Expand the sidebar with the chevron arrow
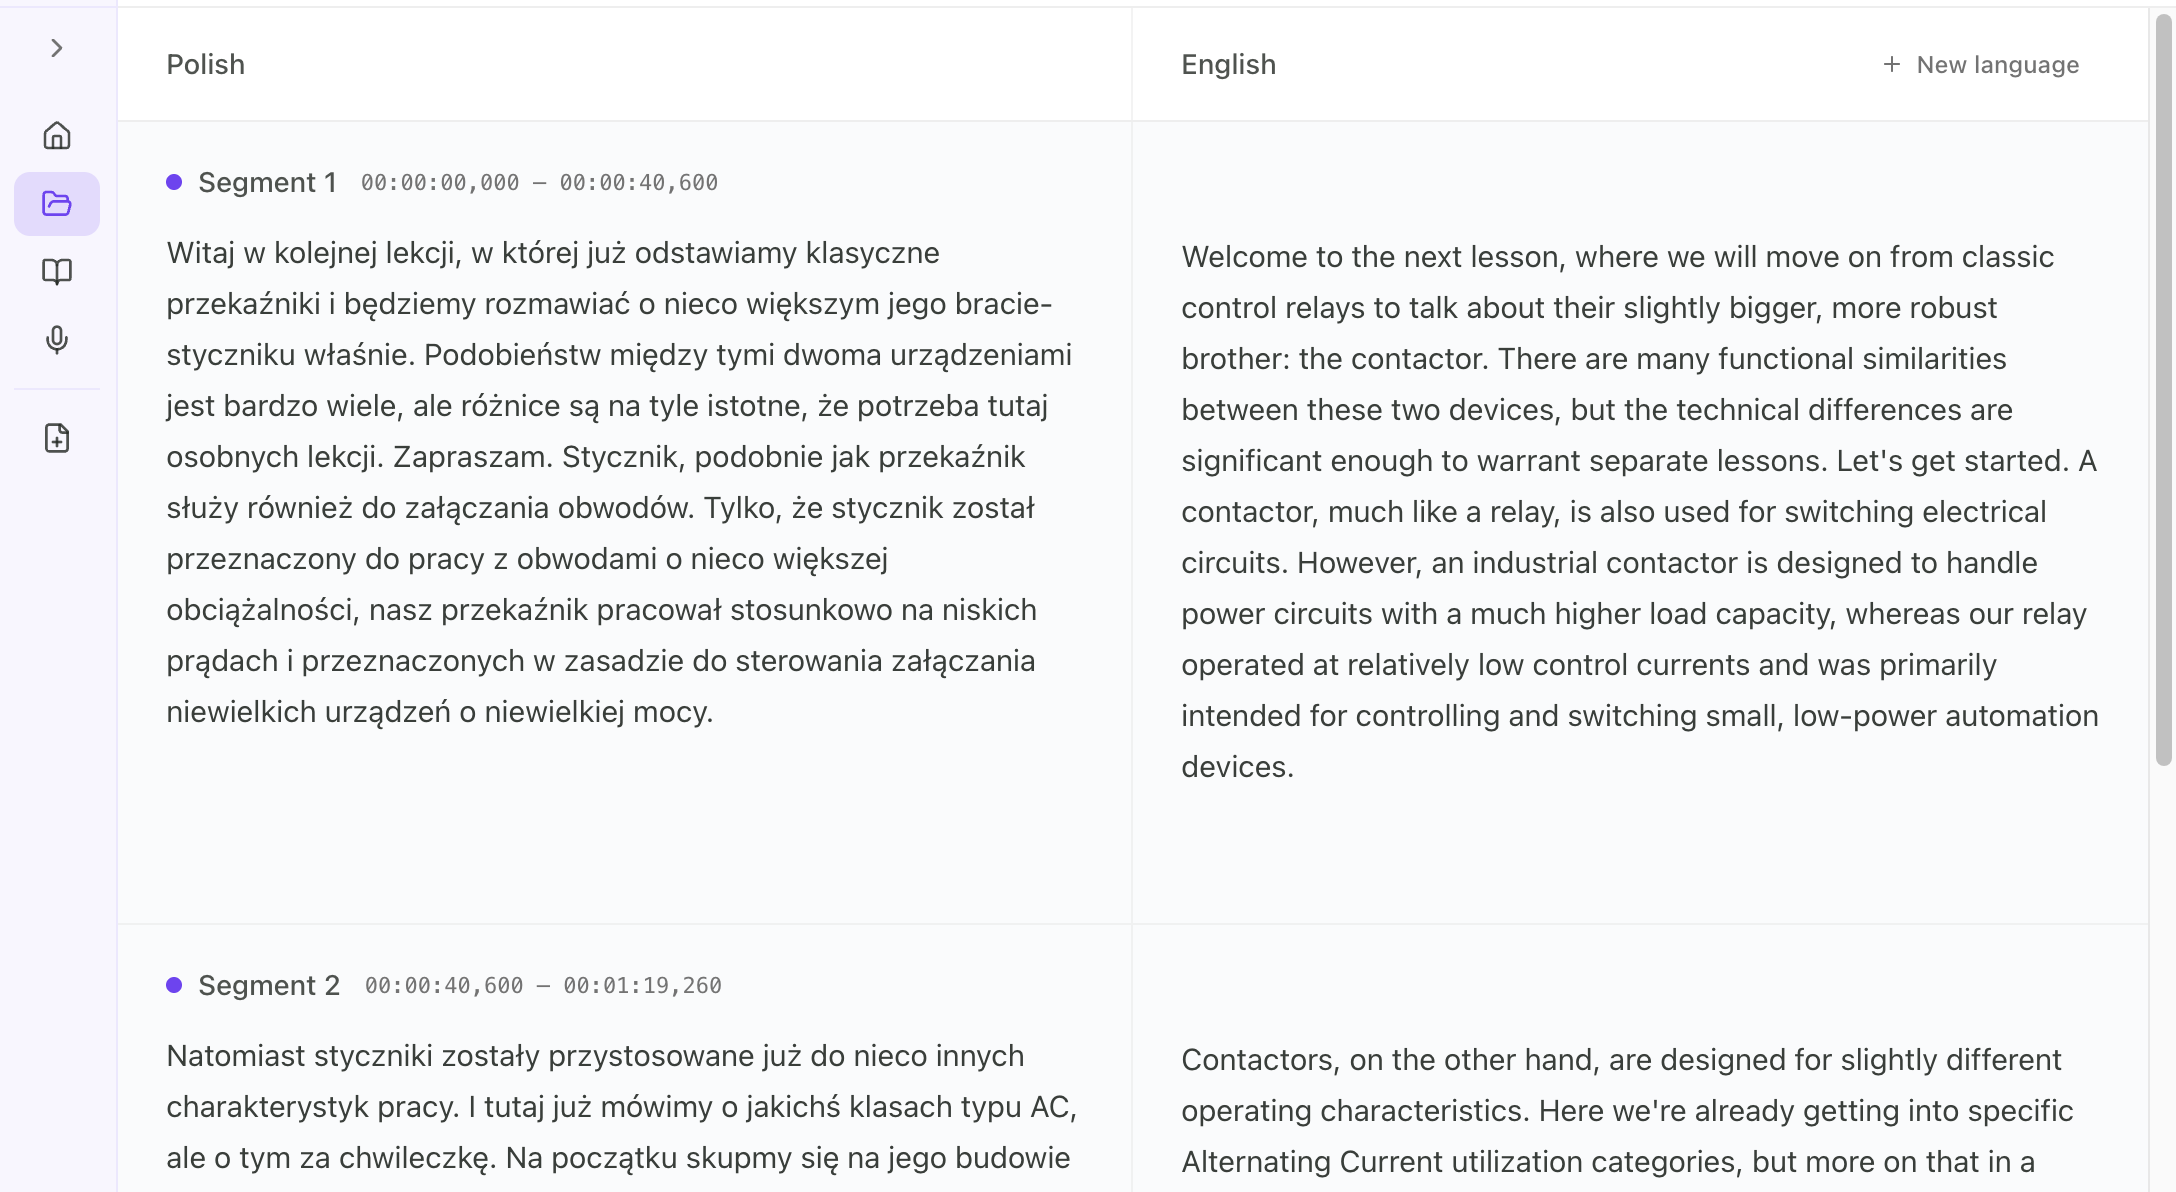This screenshot has width=2176, height=1192. (57, 48)
